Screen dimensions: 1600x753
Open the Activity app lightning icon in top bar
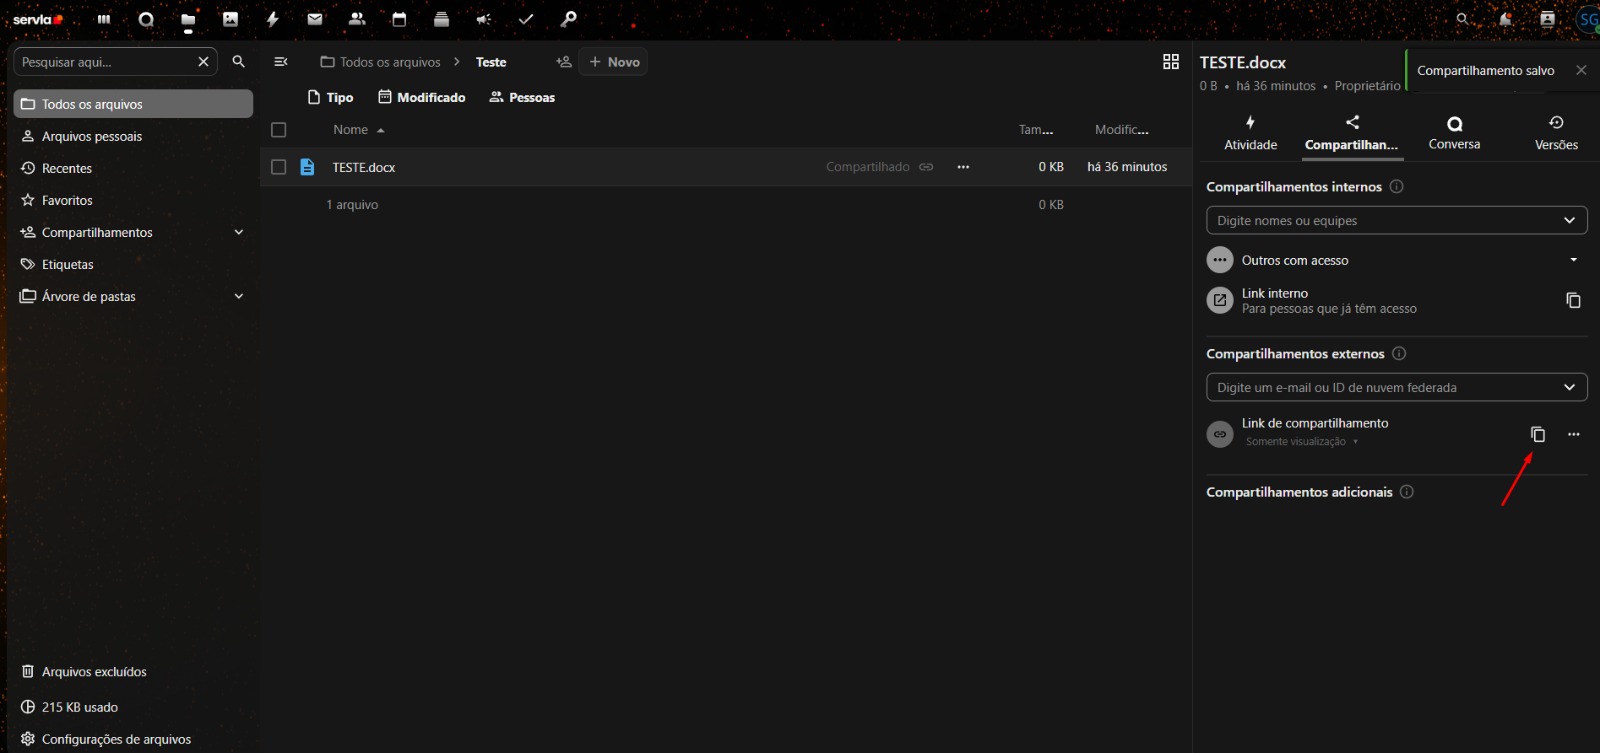coord(272,19)
